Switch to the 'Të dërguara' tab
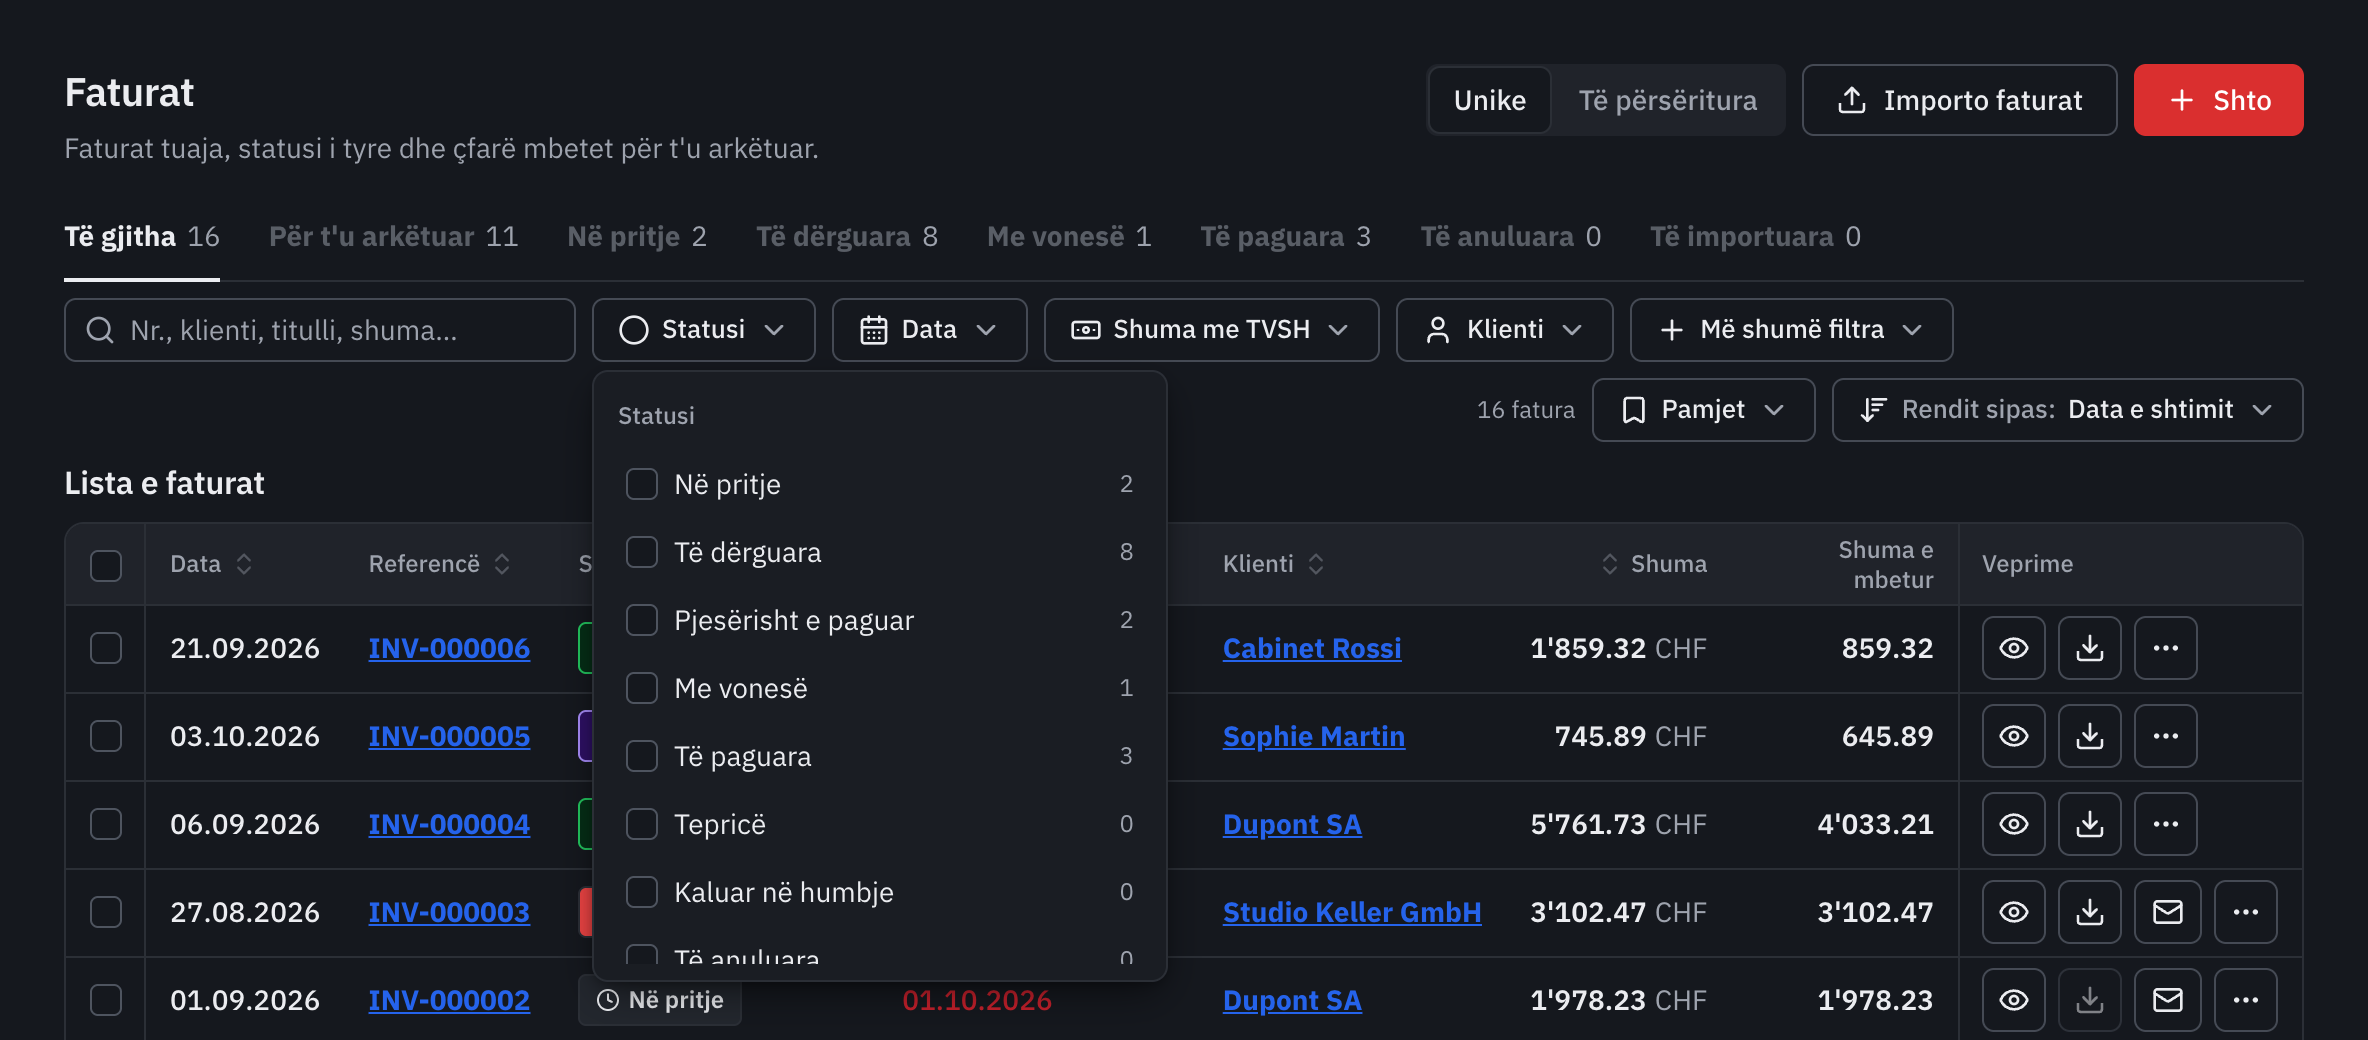Image resolution: width=2368 pixels, height=1040 pixels. click(847, 237)
